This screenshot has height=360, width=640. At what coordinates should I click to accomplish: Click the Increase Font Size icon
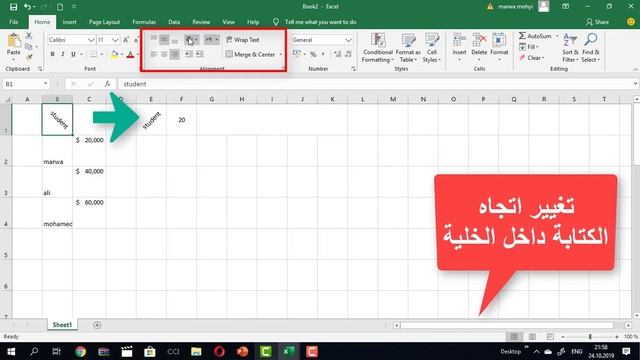(x=126, y=40)
